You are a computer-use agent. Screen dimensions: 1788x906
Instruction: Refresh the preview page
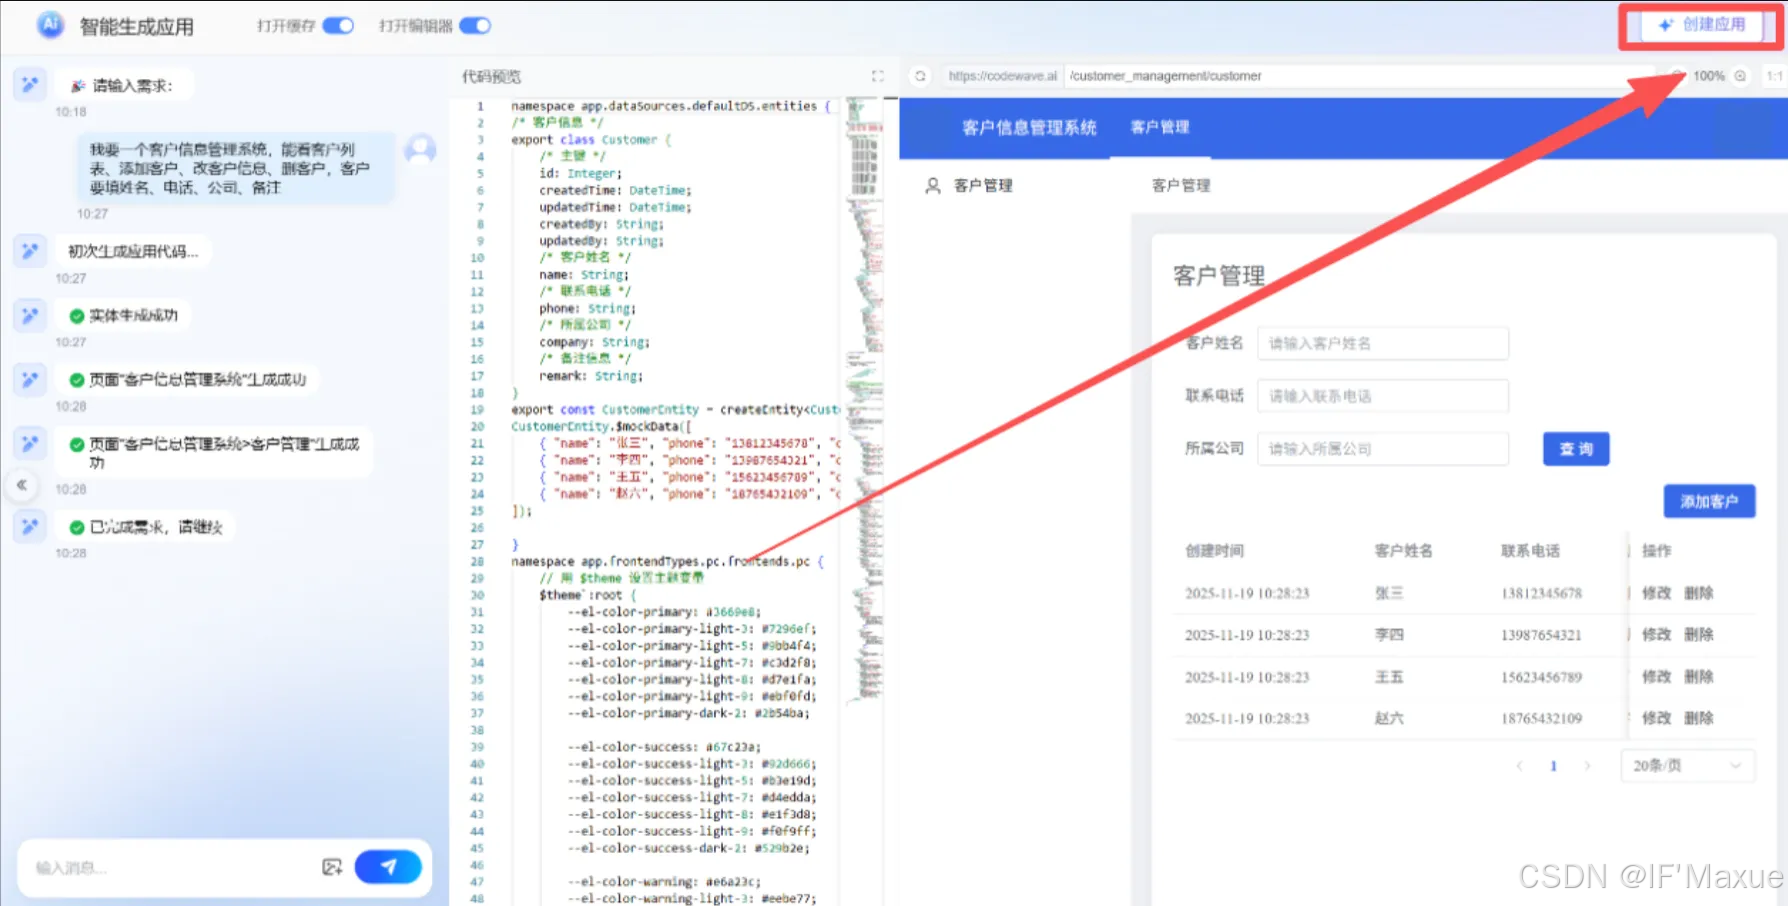click(920, 76)
